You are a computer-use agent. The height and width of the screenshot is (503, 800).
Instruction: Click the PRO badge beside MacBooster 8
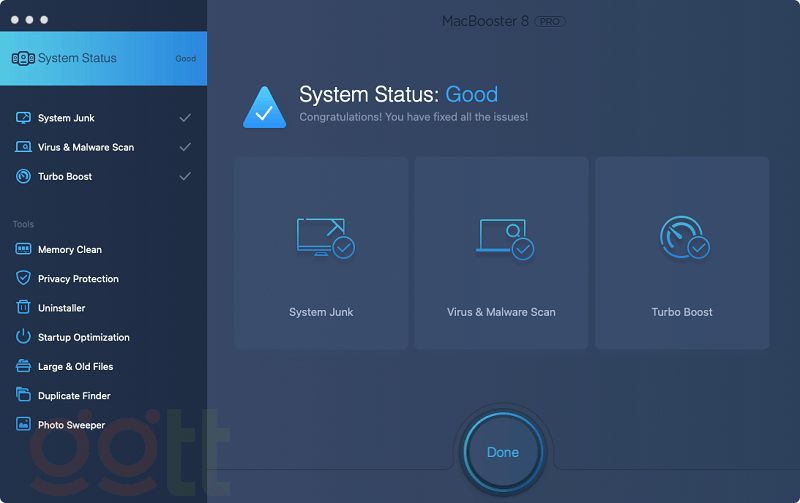[550, 21]
